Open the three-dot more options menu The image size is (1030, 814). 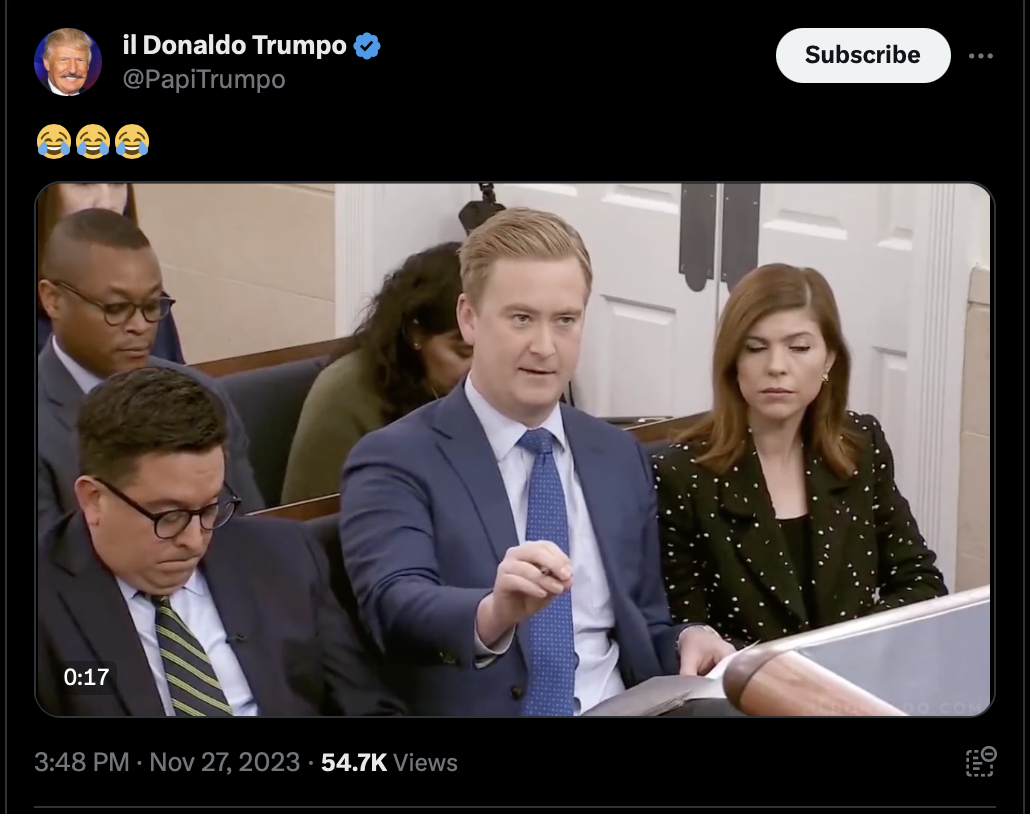coord(981,56)
